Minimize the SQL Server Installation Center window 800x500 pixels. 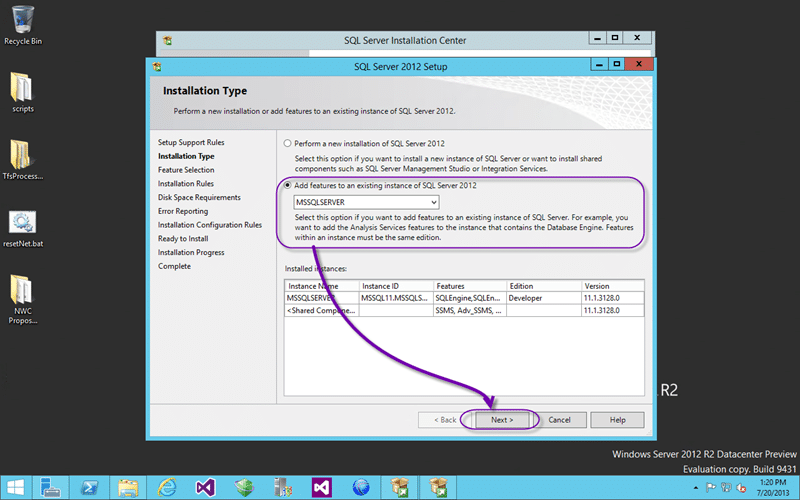pos(597,38)
